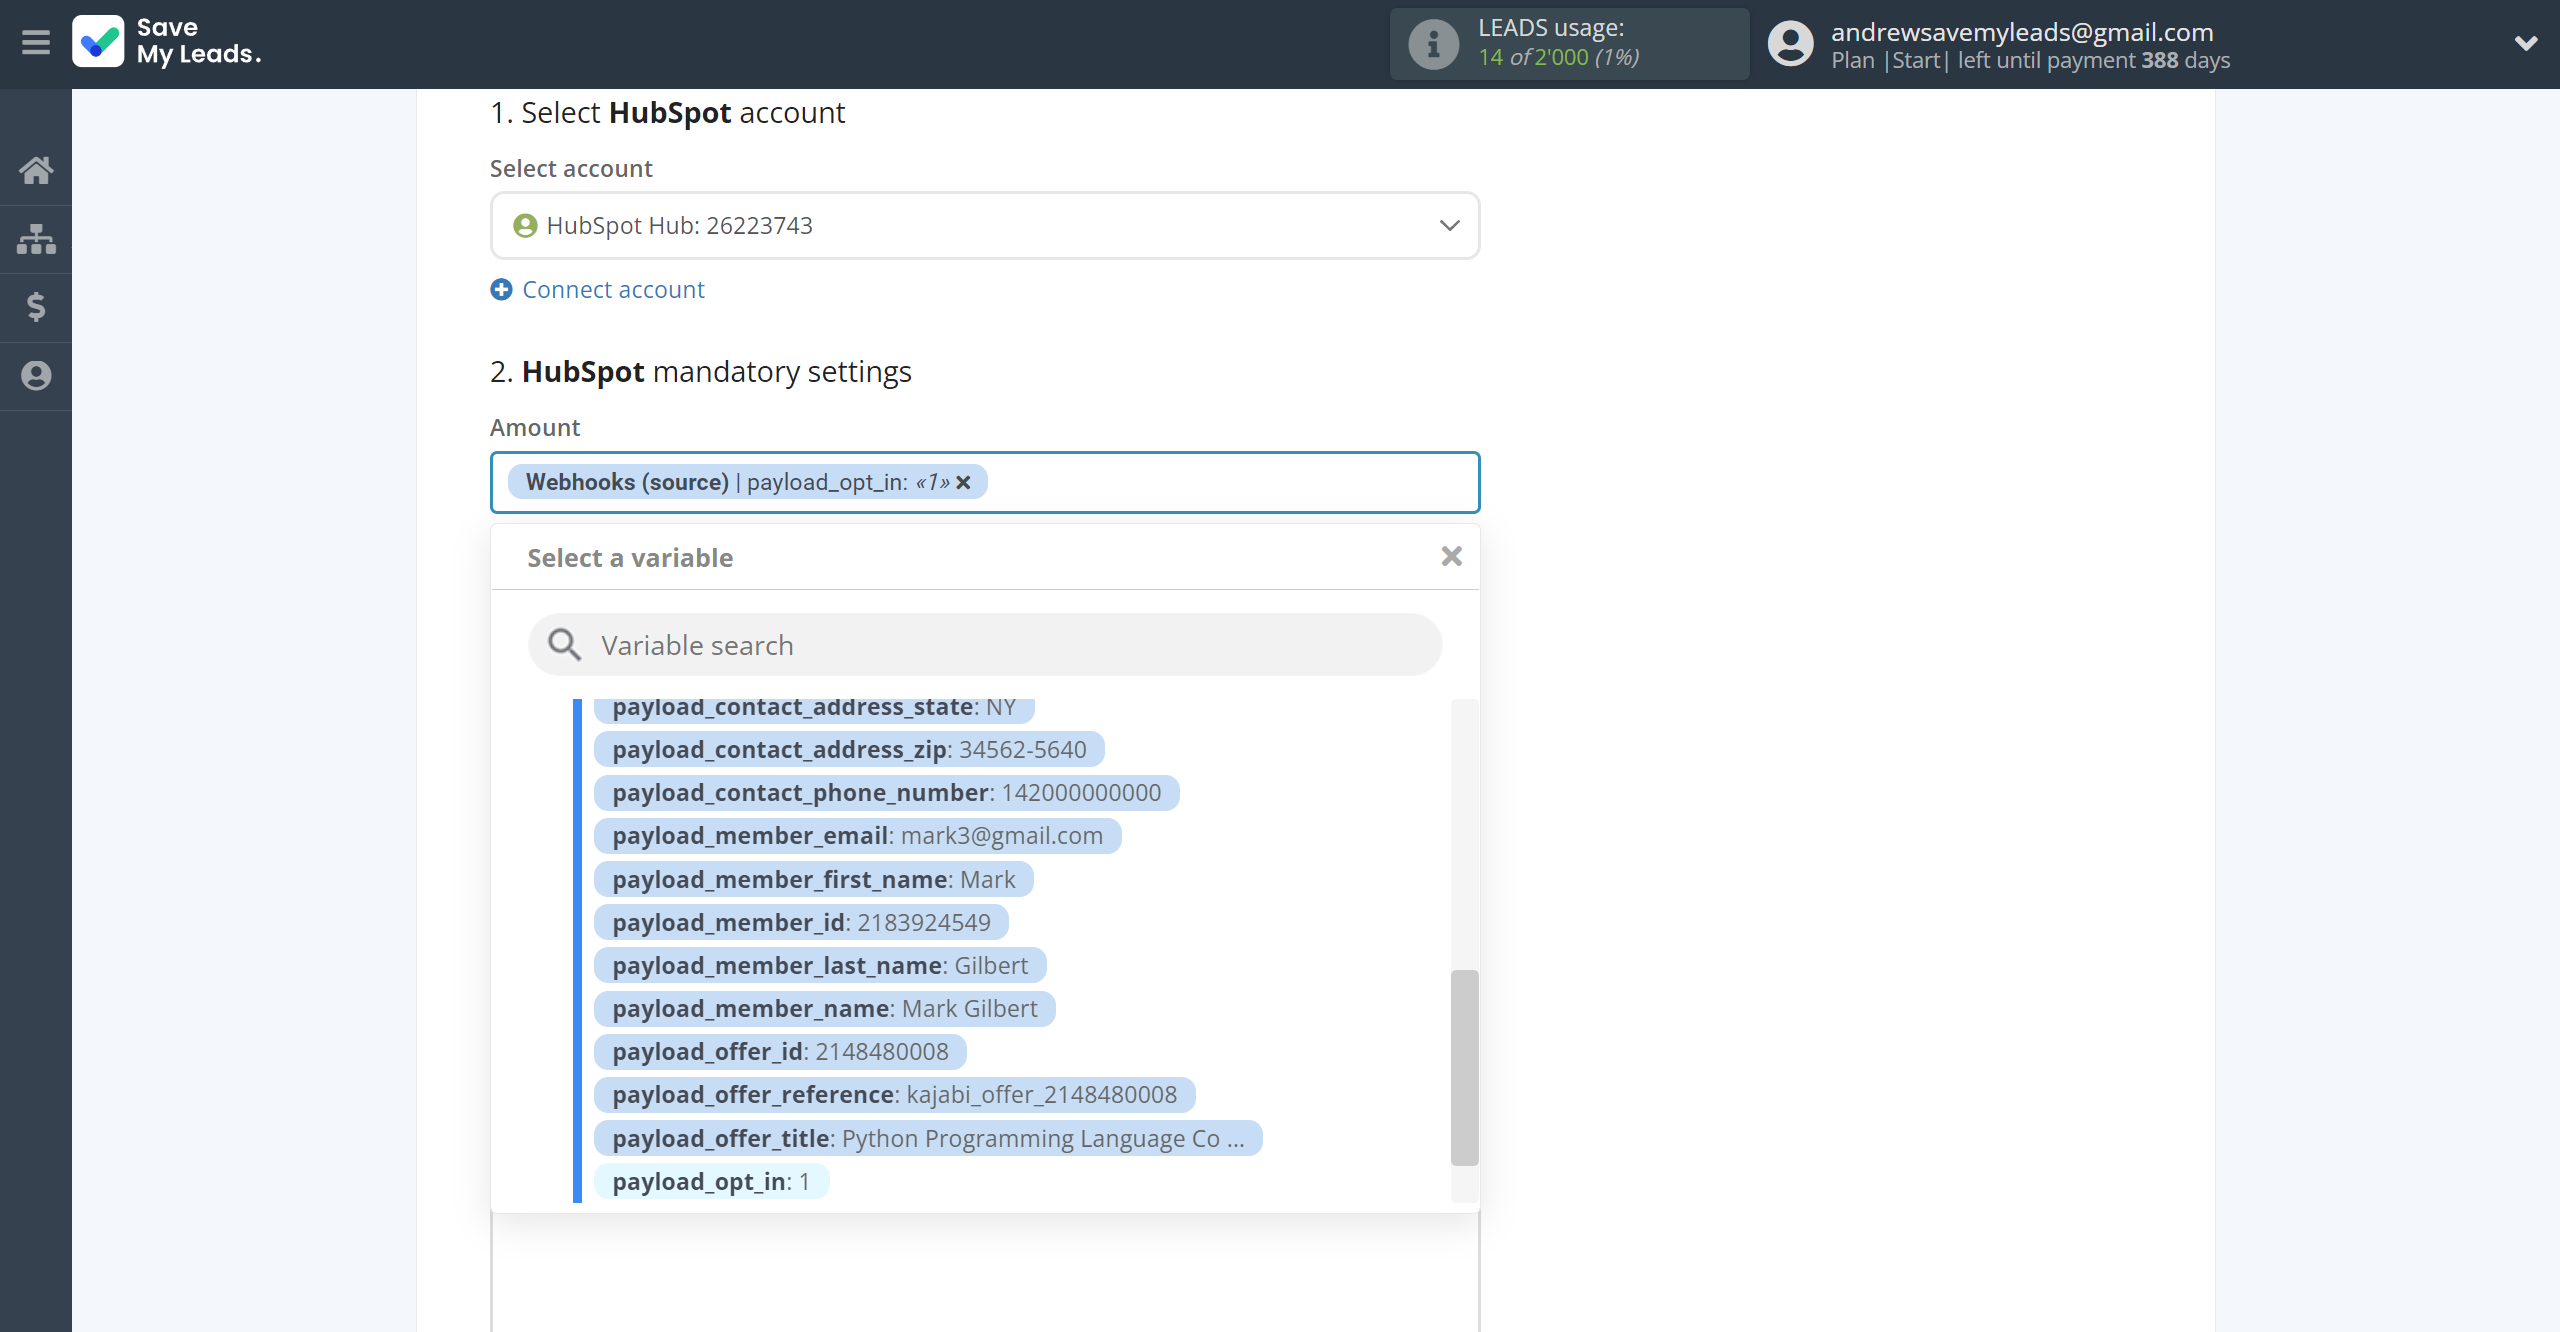Viewport: 2560px width, 1332px height.
Task: Select payload_opt_in variable
Action: tap(712, 1182)
